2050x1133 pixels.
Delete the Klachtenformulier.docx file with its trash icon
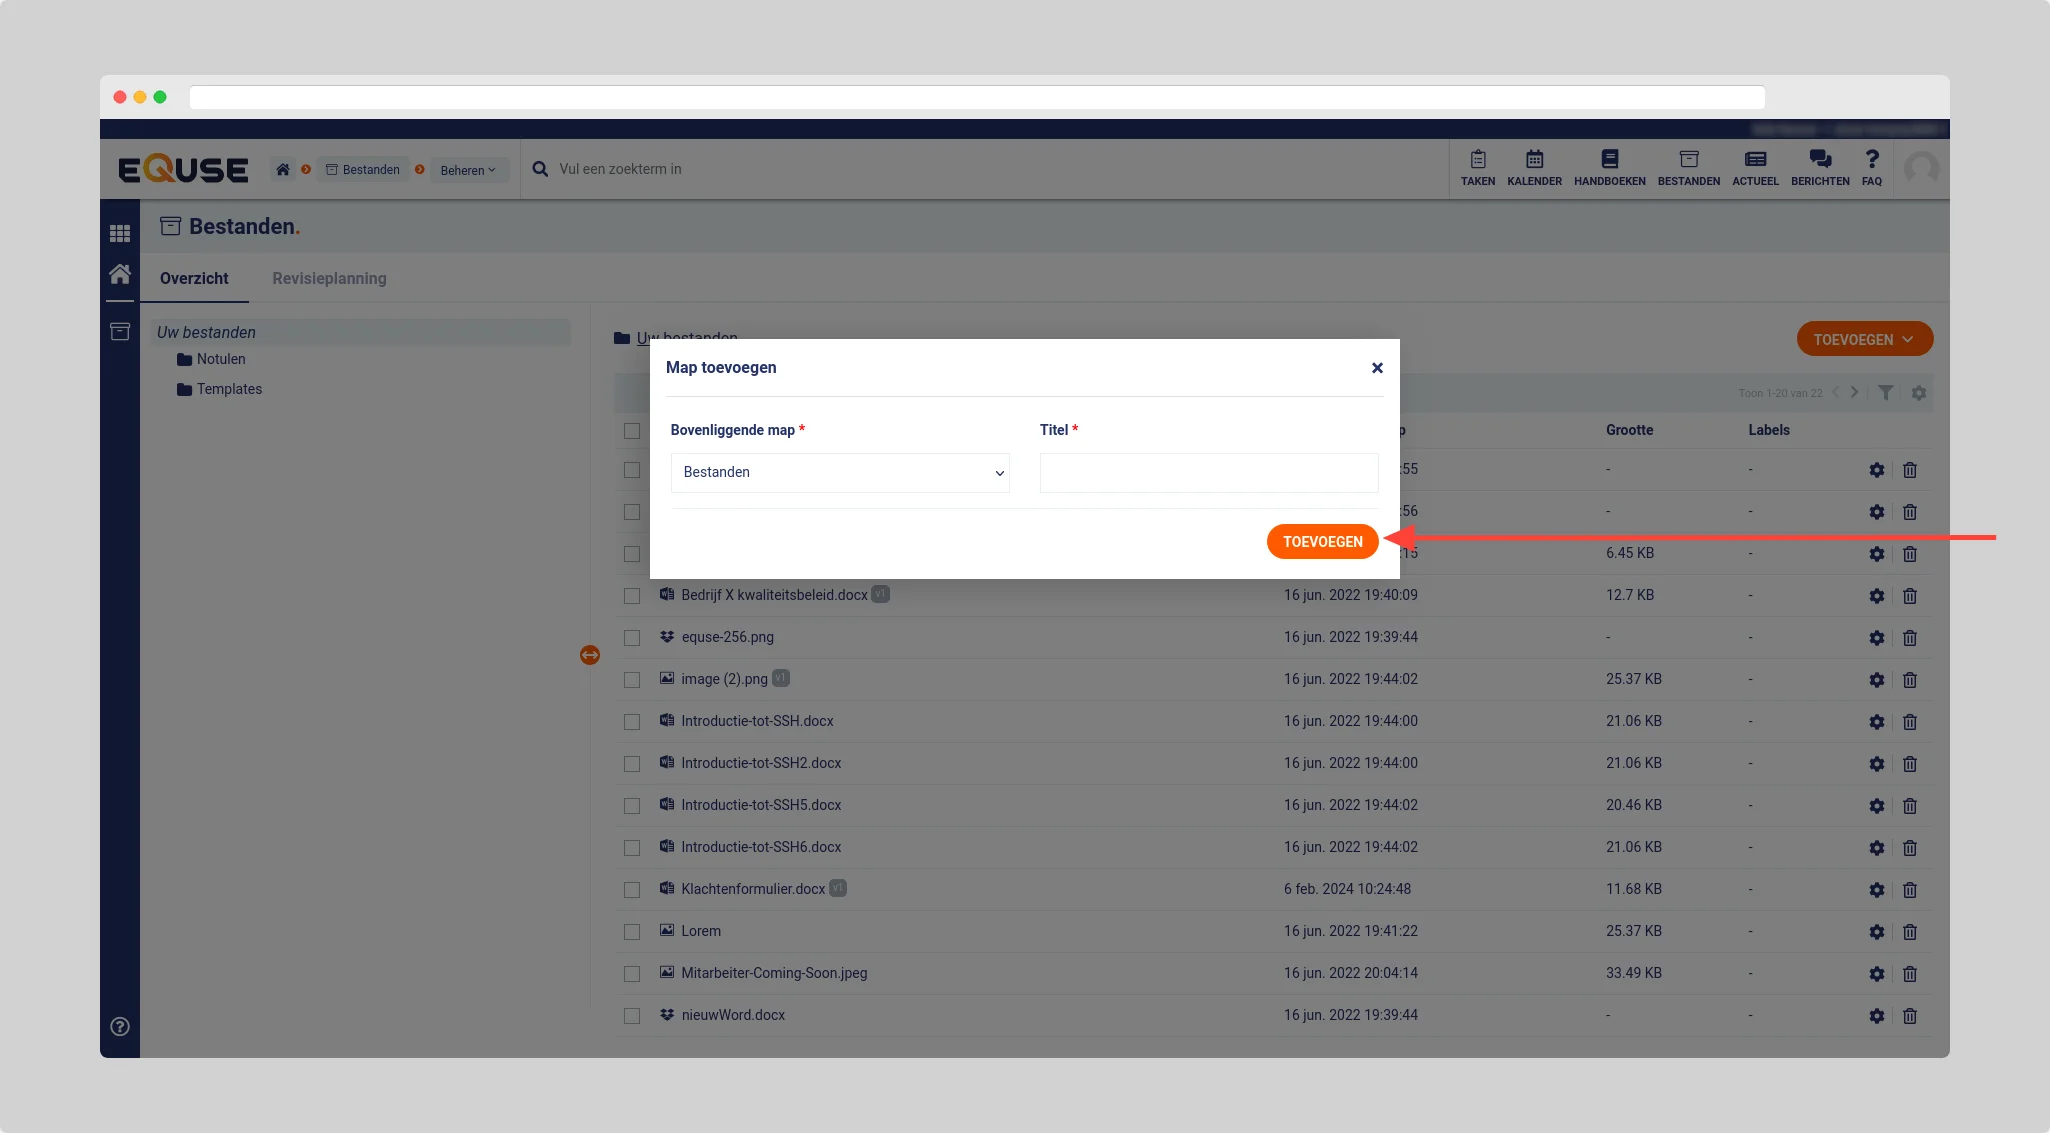pyautogui.click(x=1909, y=890)
